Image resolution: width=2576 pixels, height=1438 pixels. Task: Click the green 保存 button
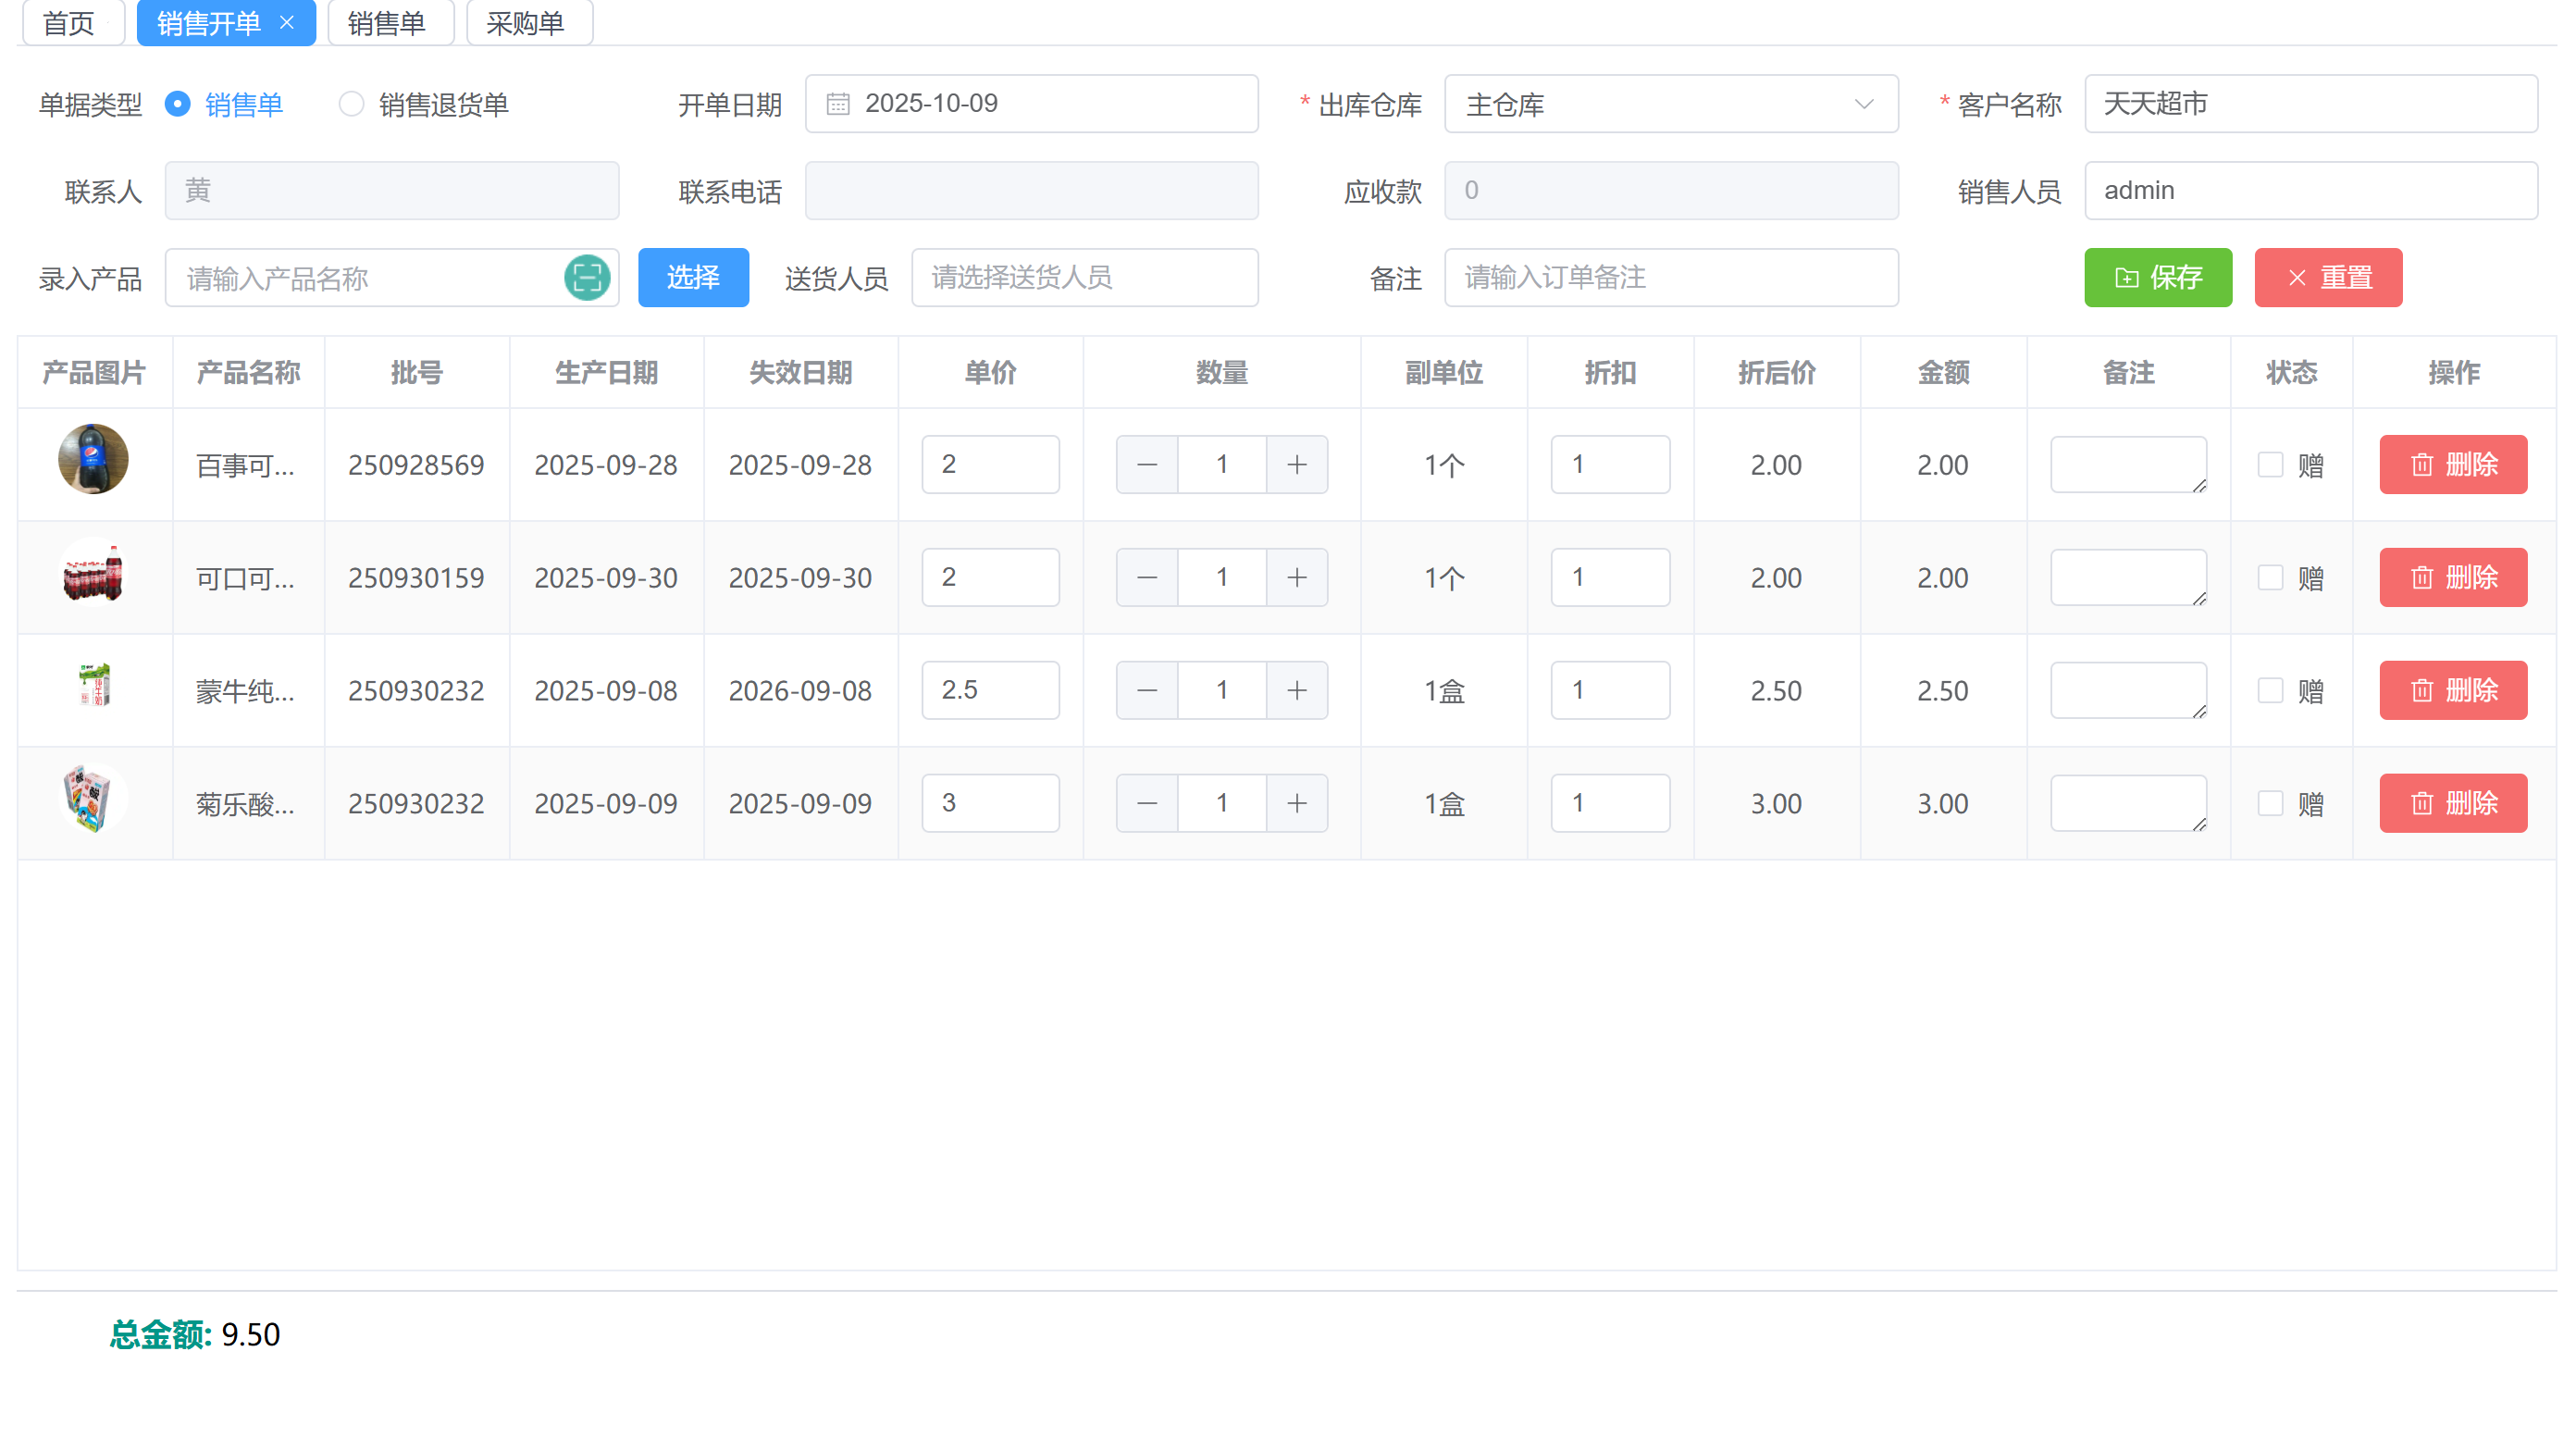[x=2157, y=278]
